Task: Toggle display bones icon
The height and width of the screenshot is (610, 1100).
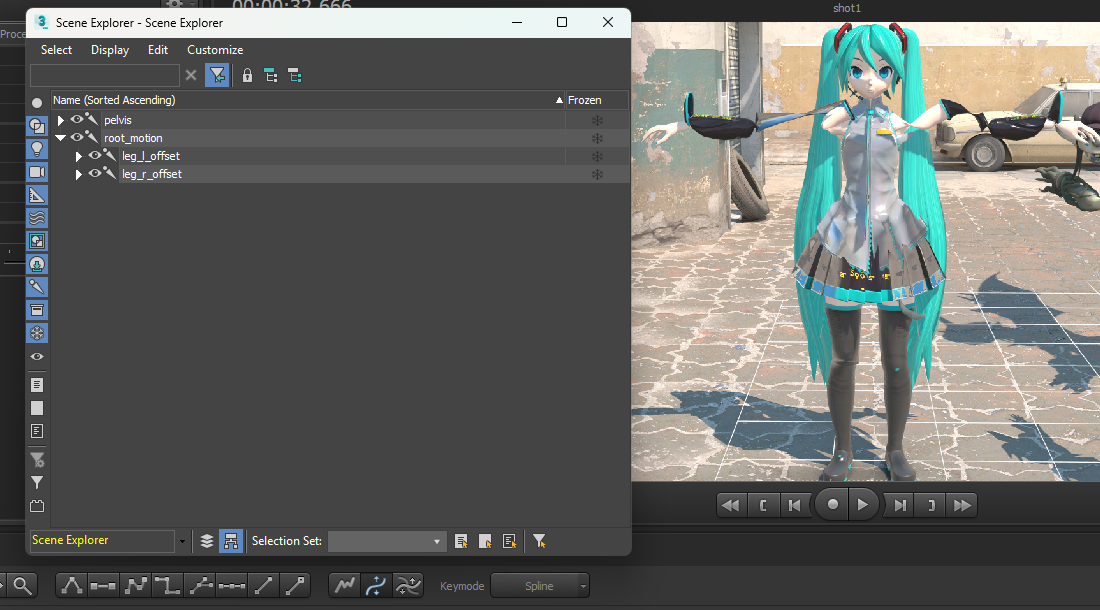Action: [x=37, y=287]
